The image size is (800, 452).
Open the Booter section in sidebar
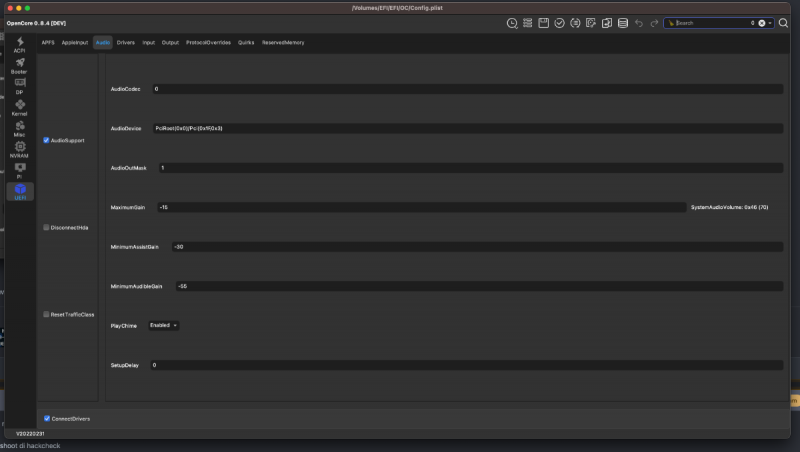[x=19, y=66]
